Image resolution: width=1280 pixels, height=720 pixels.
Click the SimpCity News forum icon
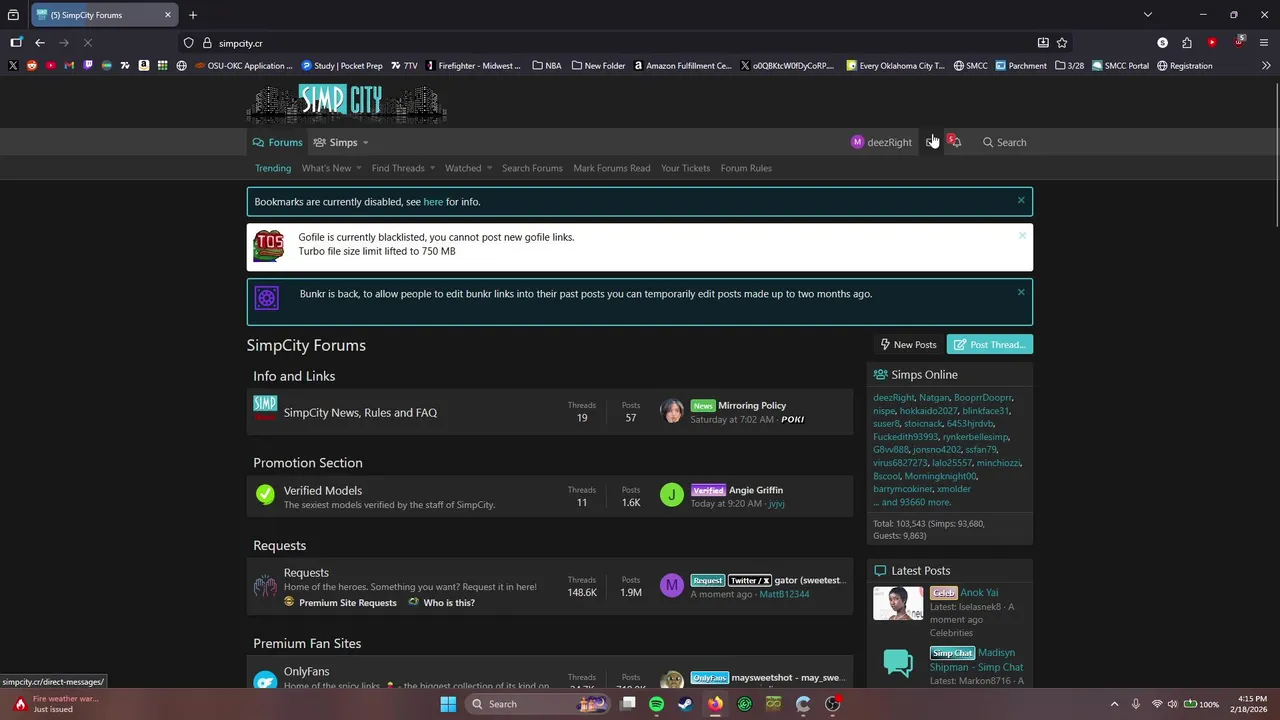tap(265, 407)
